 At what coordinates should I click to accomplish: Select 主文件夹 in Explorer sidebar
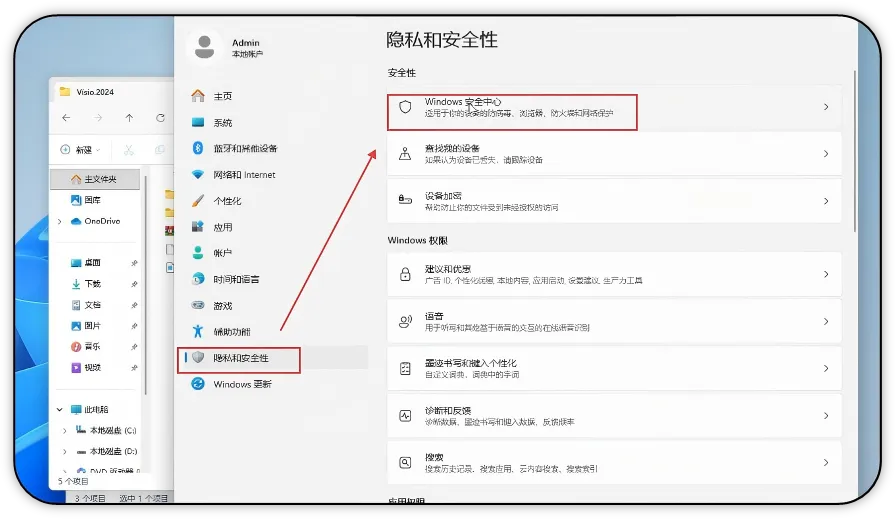(95, 179)
